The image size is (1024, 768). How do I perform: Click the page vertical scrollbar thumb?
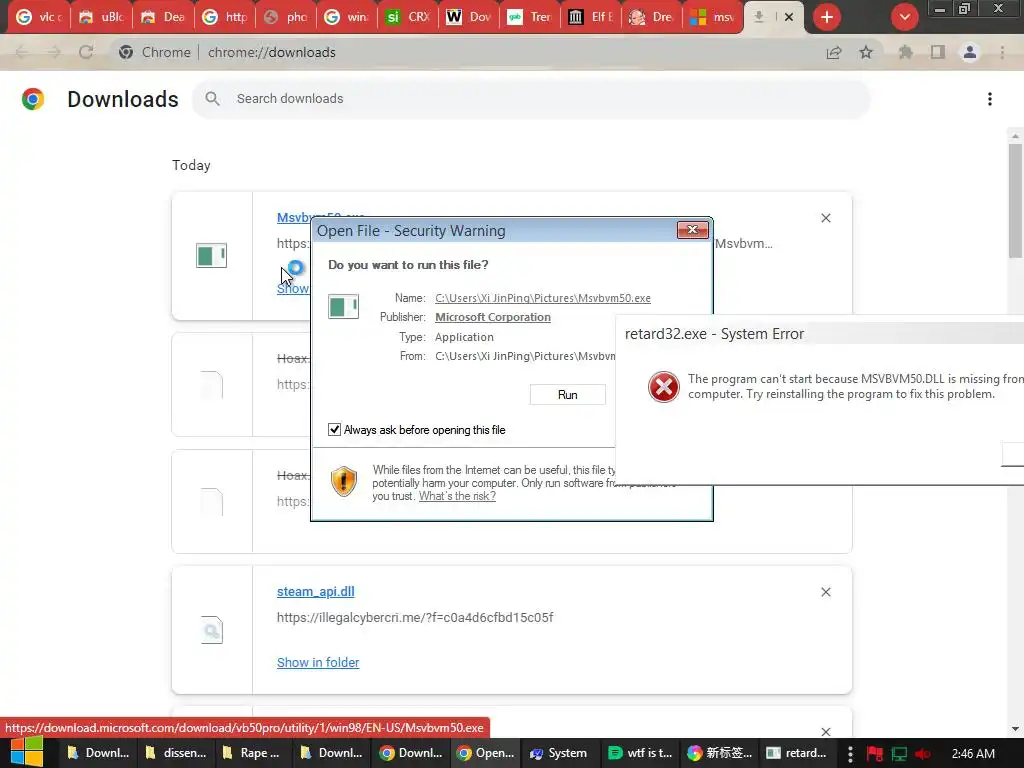click(1015, 200)
